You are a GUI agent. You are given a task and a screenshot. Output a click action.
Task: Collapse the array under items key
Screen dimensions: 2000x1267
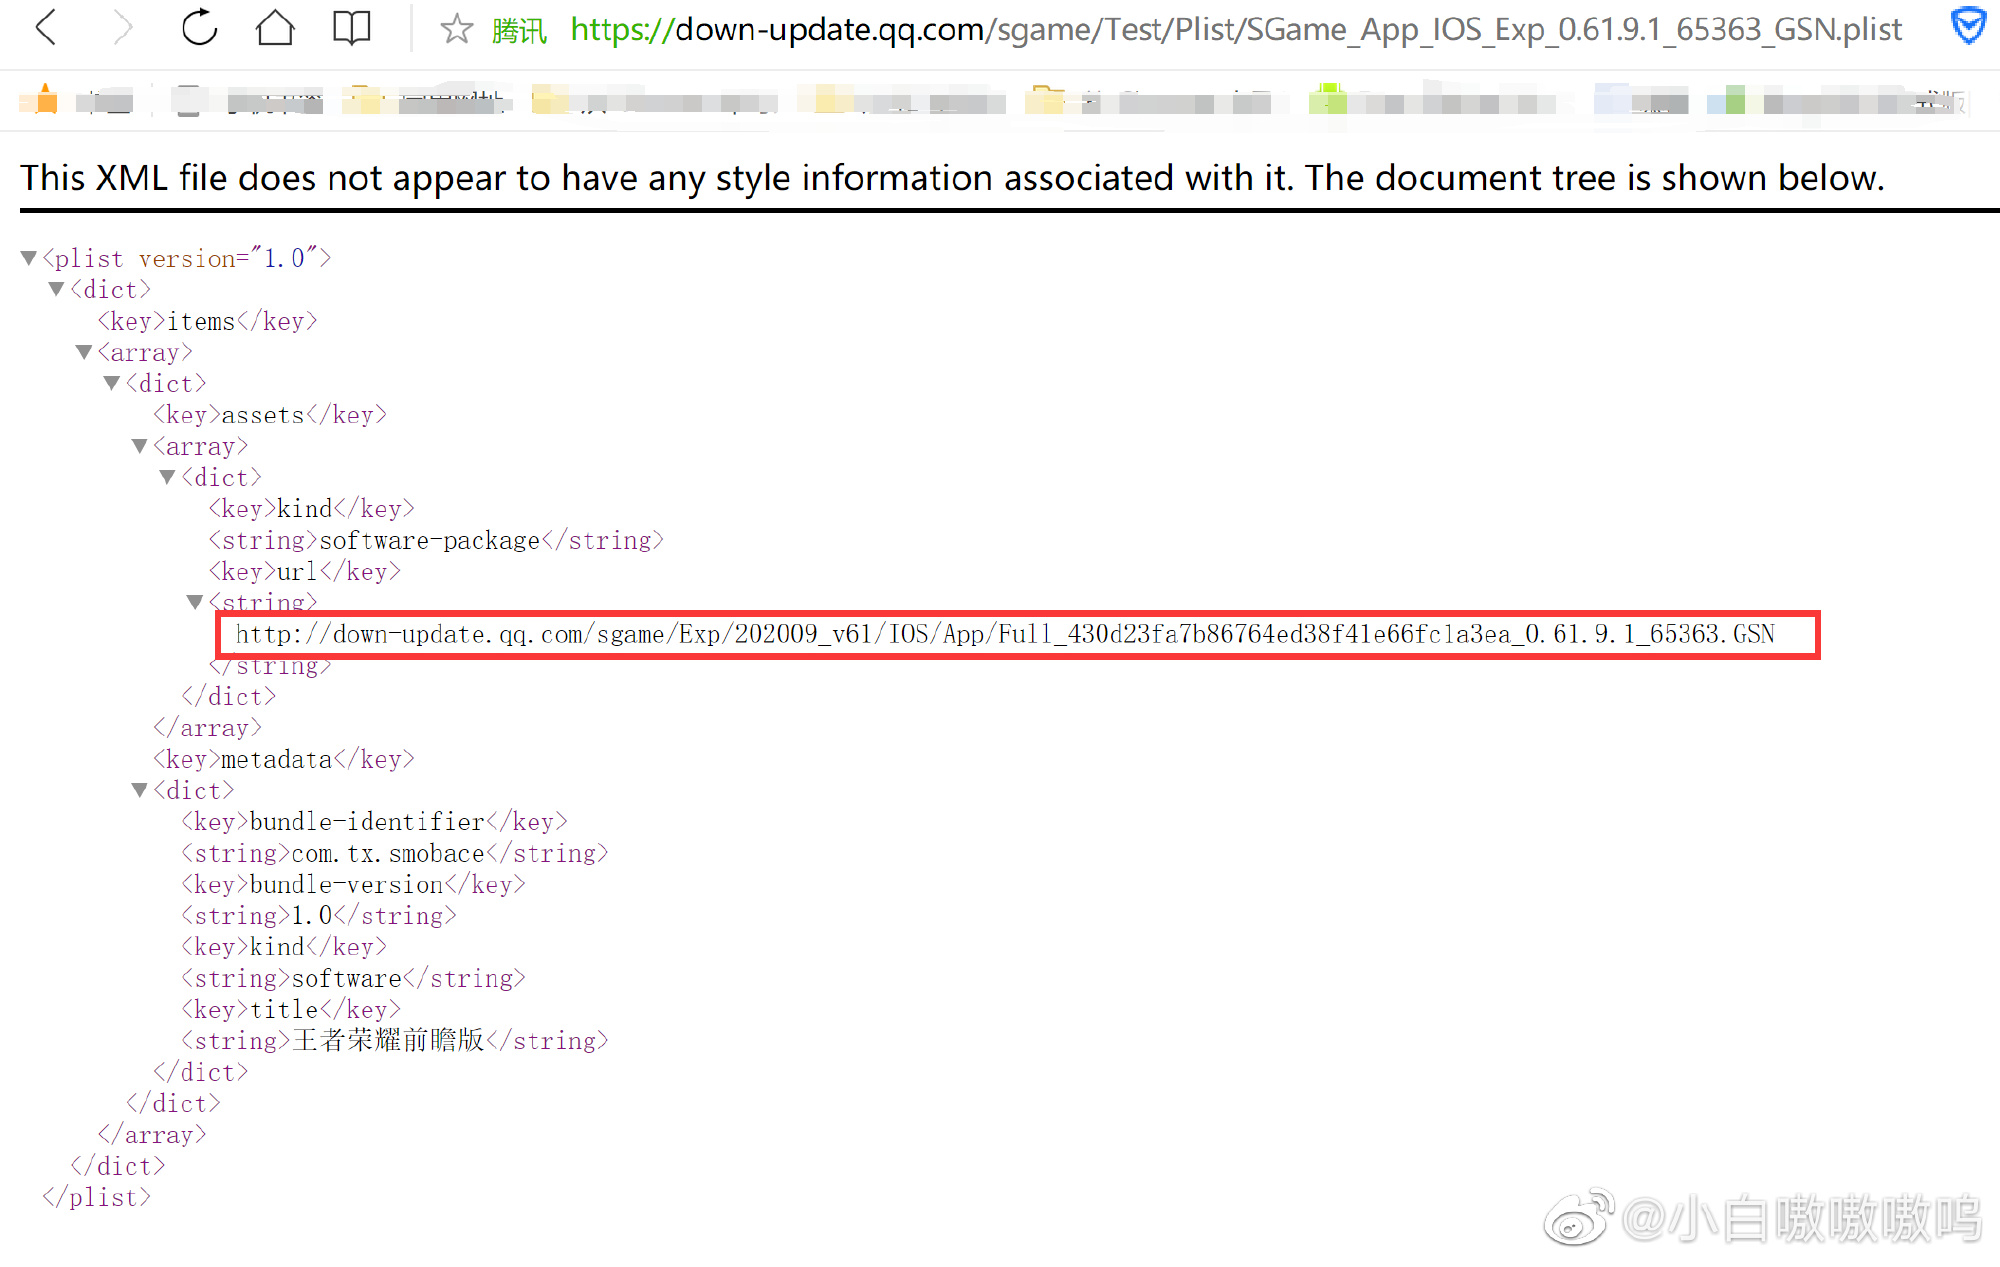[x=85, y=352]
